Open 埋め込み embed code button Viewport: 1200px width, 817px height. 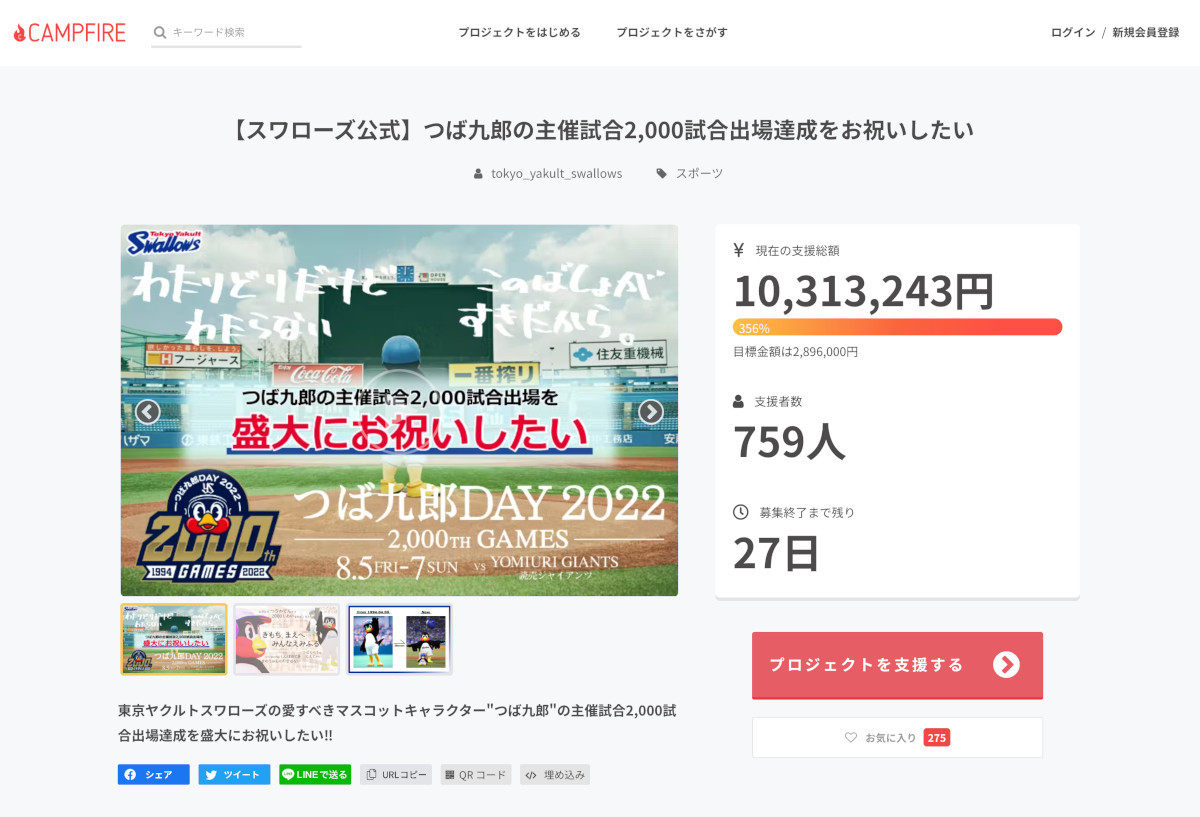pos(555,775)
